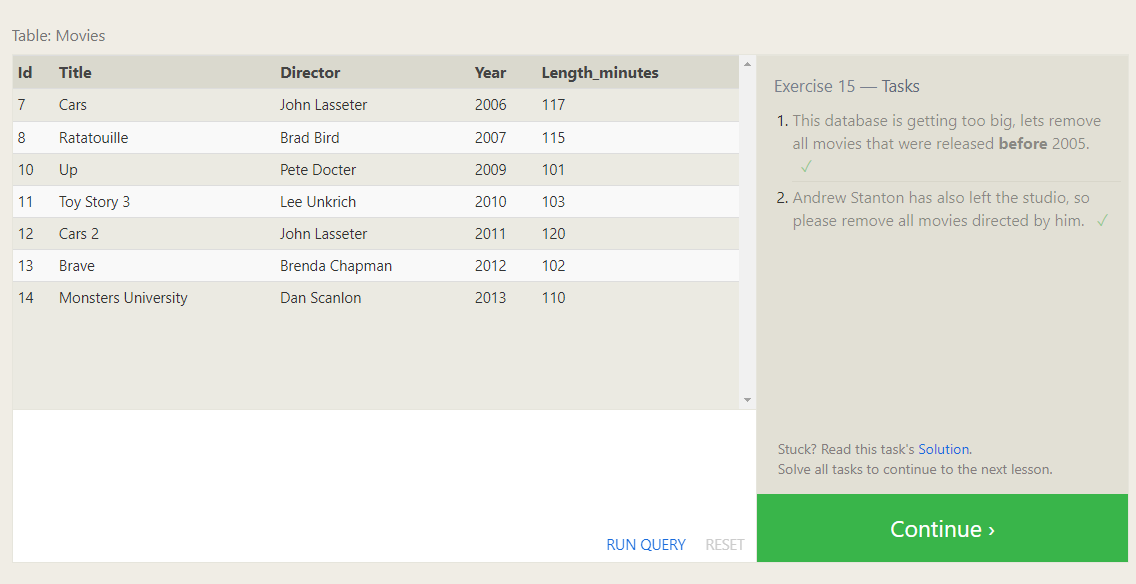1136x584 pixels.
Task: Open the task's Solution link
Action: pyautogui.click(x=943, y=450)
